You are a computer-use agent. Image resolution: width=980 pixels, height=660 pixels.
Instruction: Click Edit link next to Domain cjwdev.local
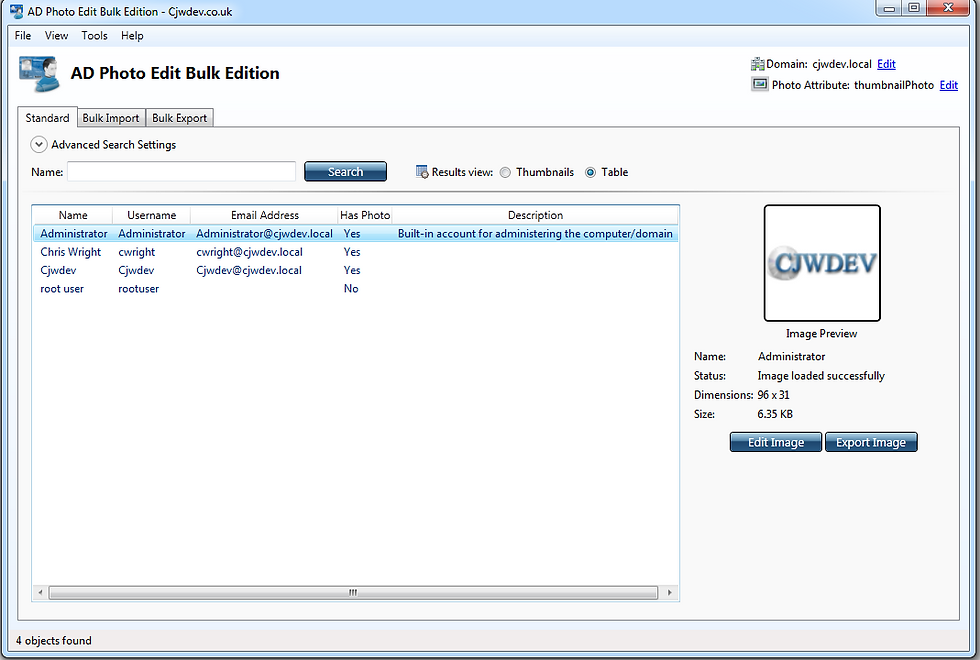886,64
